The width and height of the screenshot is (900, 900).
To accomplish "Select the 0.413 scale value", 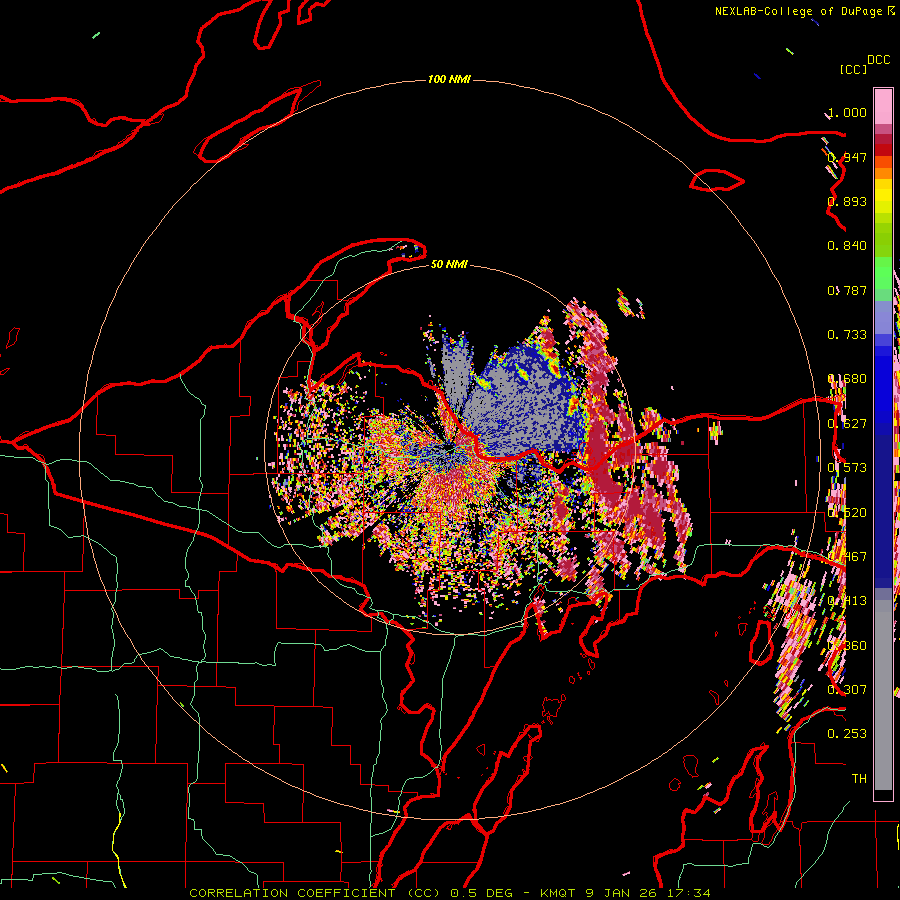I will click(x=847, y=601).
